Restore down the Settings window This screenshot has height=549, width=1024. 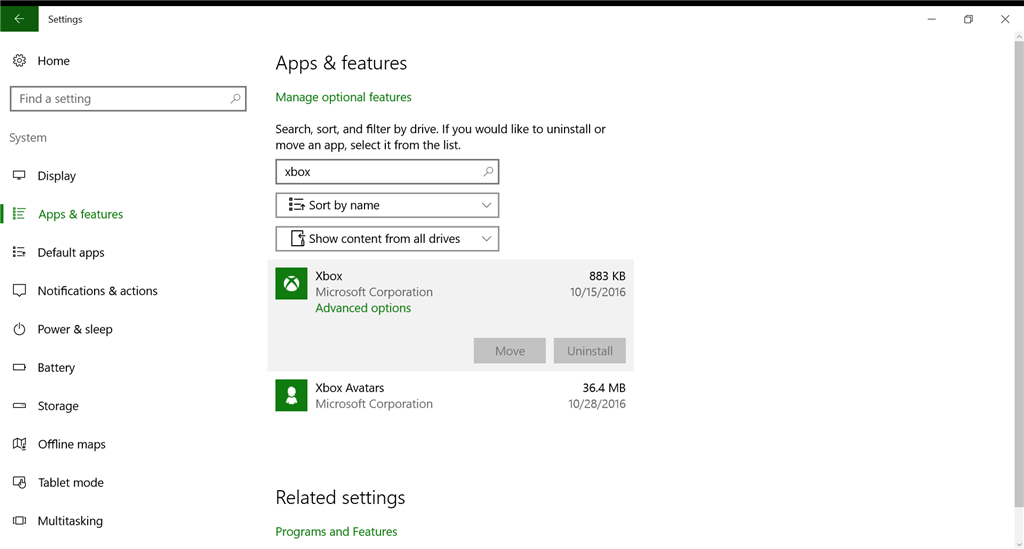[968, 19]
